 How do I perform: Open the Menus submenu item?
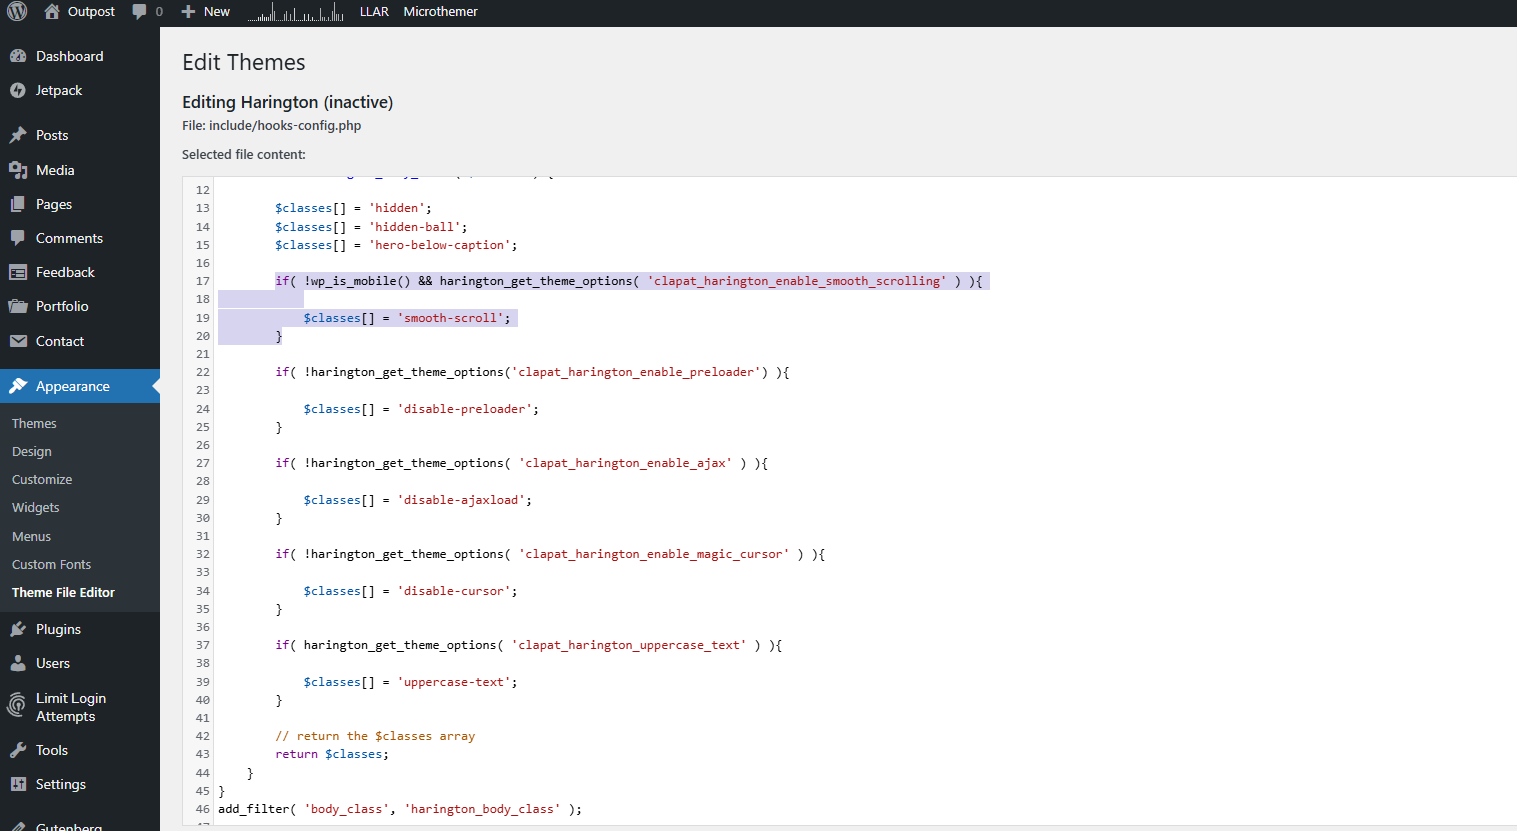(31, 537)
